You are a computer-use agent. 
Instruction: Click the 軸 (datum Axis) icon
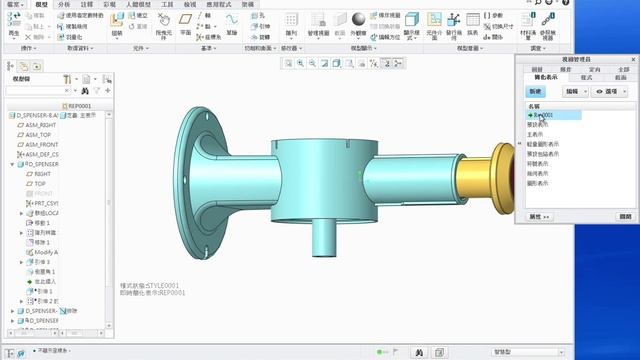(200, 16)
